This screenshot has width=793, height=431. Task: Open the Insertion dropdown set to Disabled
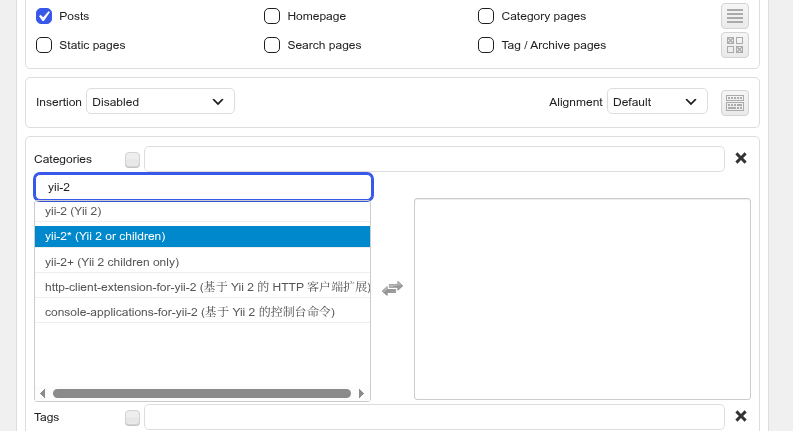[x=160, y=102]
